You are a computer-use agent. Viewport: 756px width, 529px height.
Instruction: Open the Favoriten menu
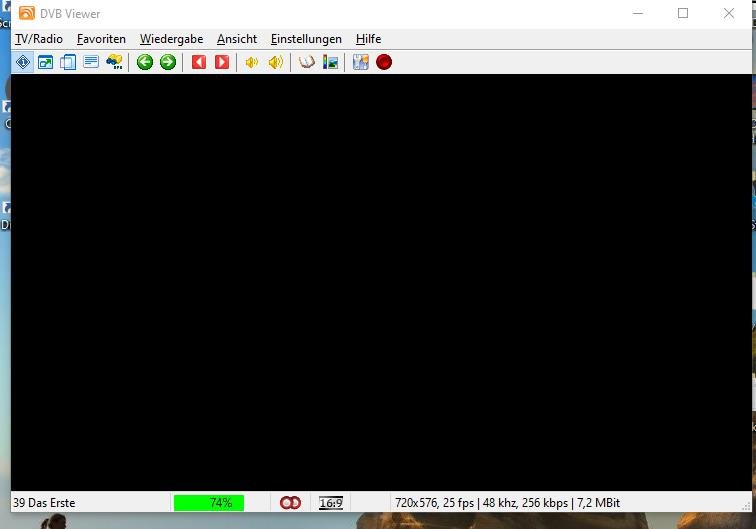(101, 39)
